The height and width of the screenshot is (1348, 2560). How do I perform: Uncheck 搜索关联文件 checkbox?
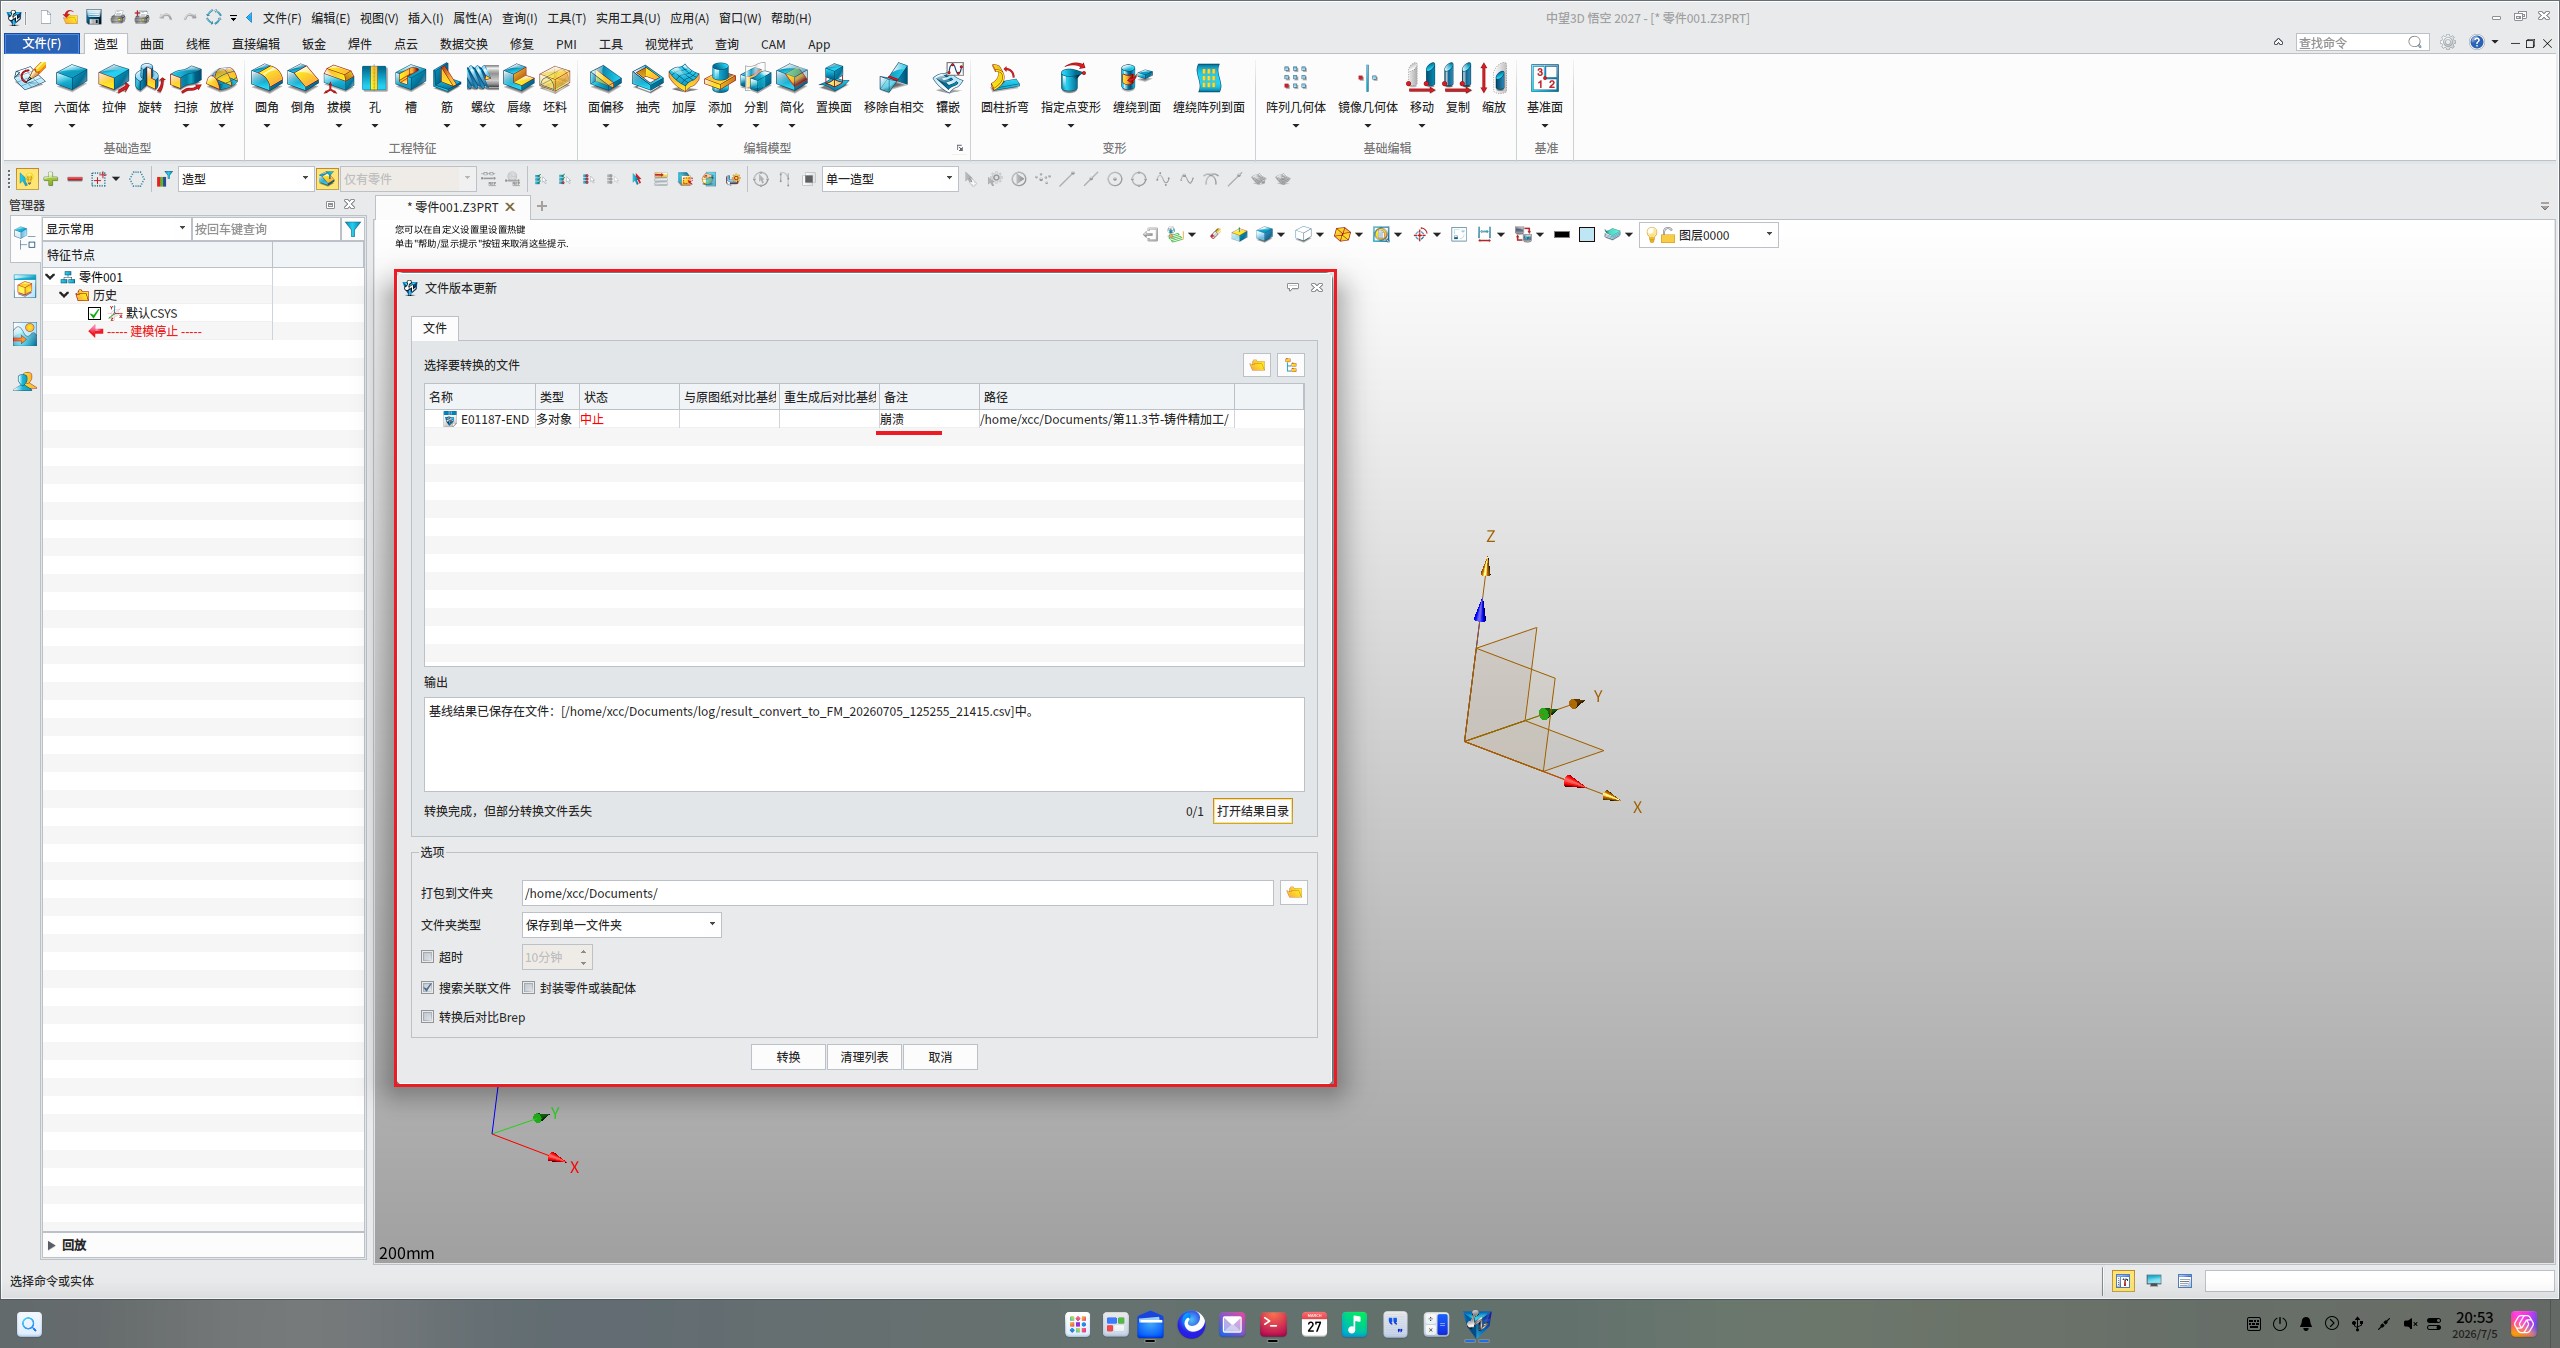(428, 988)
